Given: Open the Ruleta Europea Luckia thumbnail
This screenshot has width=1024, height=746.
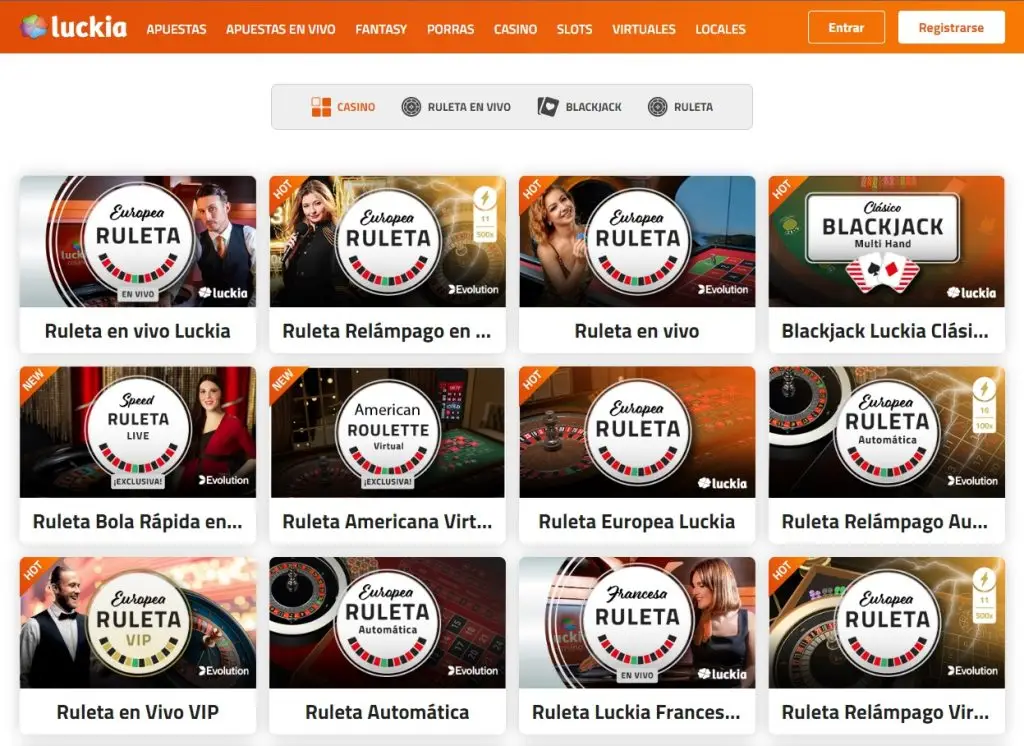Looking at the screenshot, I should point(637,432).
